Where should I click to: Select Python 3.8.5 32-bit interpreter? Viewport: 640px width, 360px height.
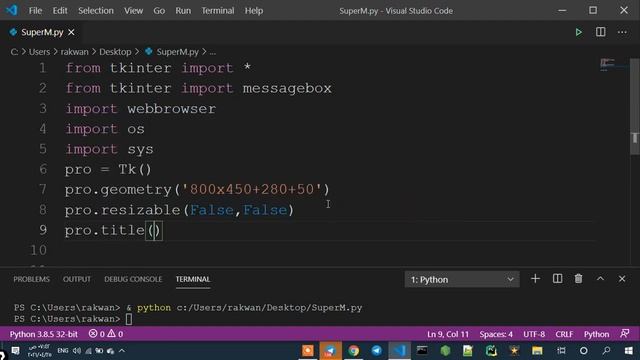[44, 334]
